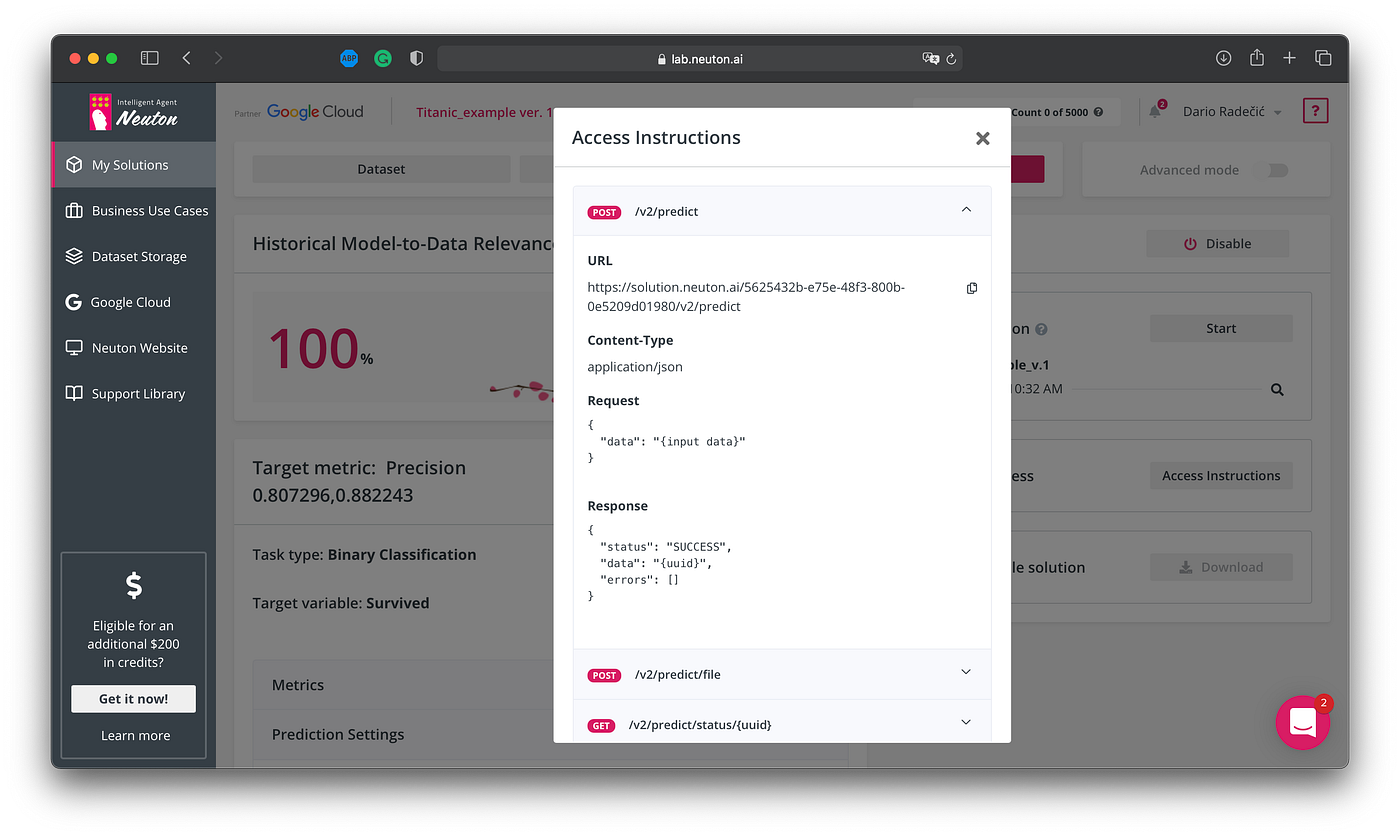Copy the /v2/predict URL using the copy icon
1400x836 pixels.
pos(971,288)
